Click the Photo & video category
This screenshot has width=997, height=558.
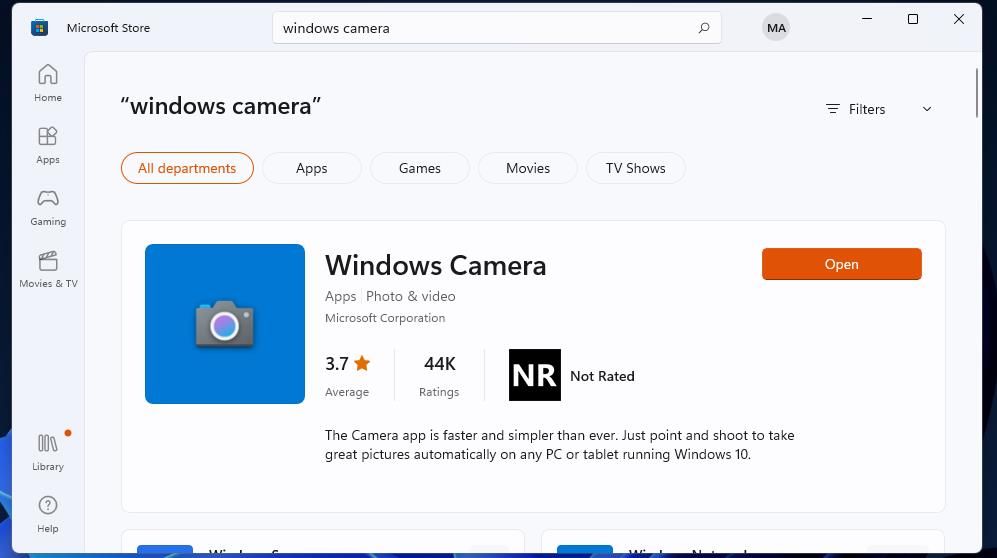[411, 296]
